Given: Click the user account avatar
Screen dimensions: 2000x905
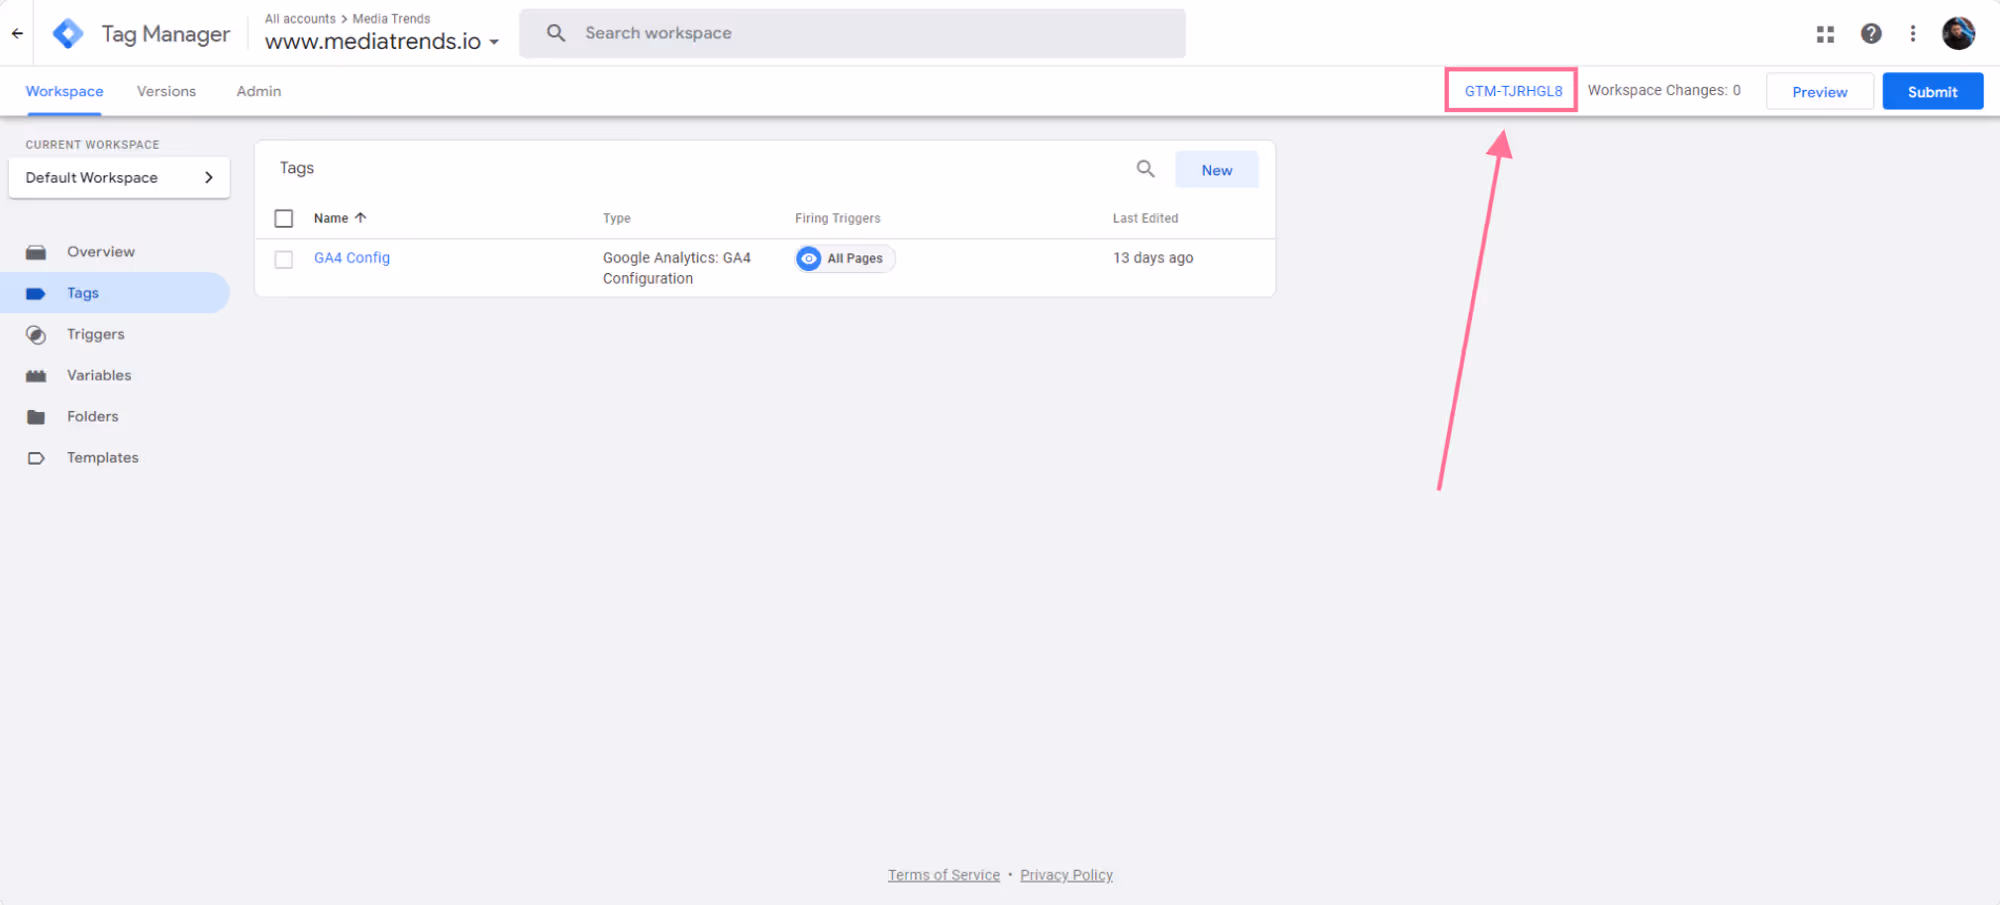Looking at the screenshot, I should pos(1958,33).
